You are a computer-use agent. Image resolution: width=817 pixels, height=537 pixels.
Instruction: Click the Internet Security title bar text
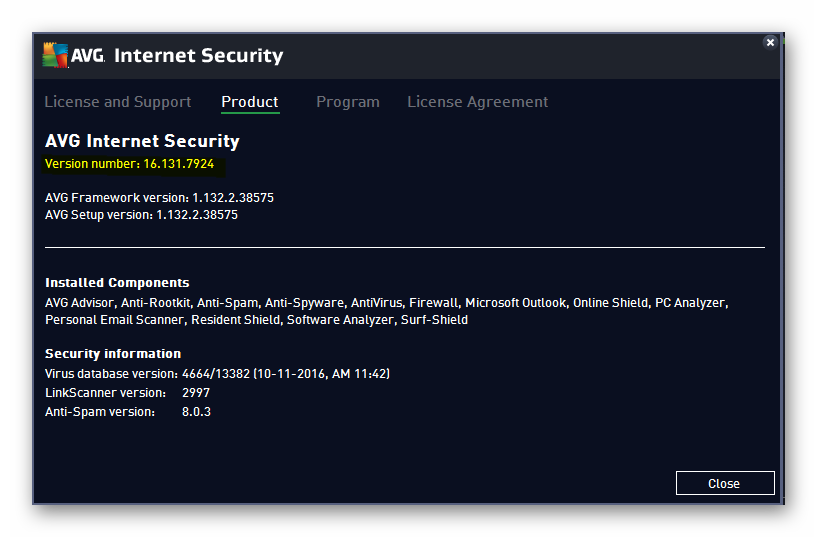pyautogui.click(x=199, y=55)
